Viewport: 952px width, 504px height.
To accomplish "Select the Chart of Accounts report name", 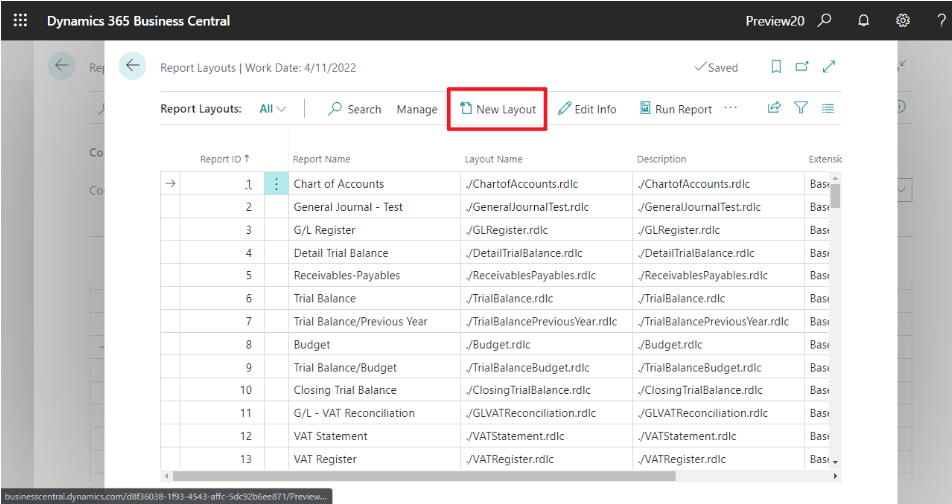I will point(339,184).
